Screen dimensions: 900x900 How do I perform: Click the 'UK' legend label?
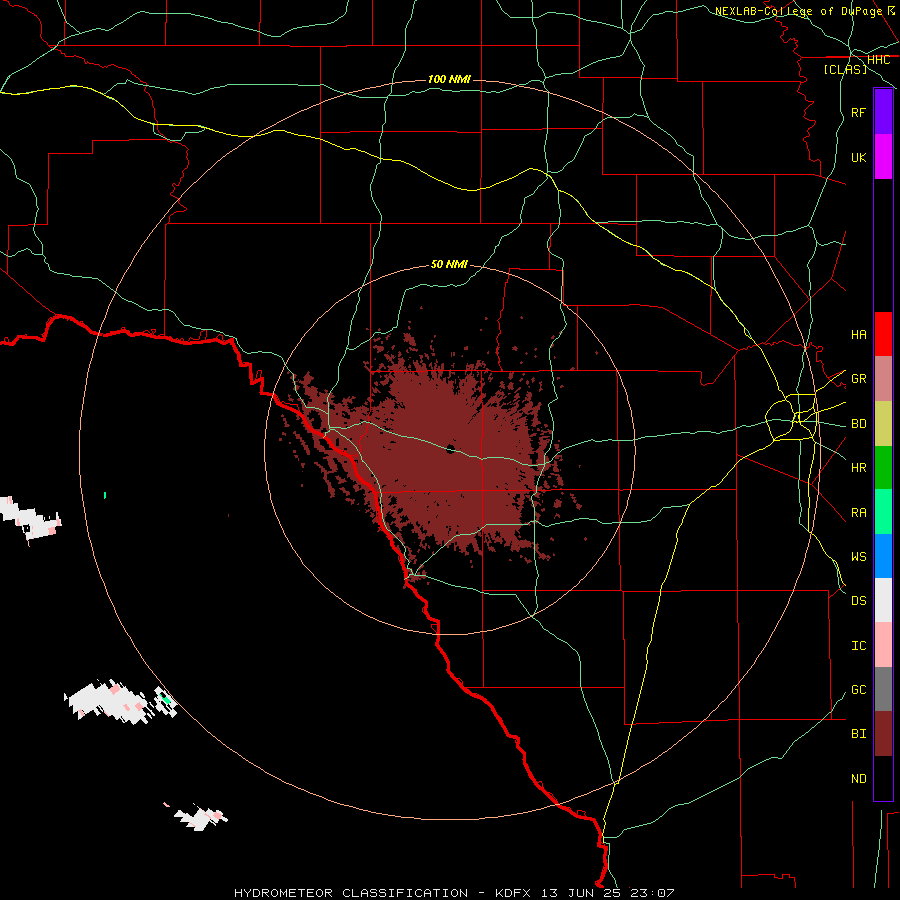858,157
